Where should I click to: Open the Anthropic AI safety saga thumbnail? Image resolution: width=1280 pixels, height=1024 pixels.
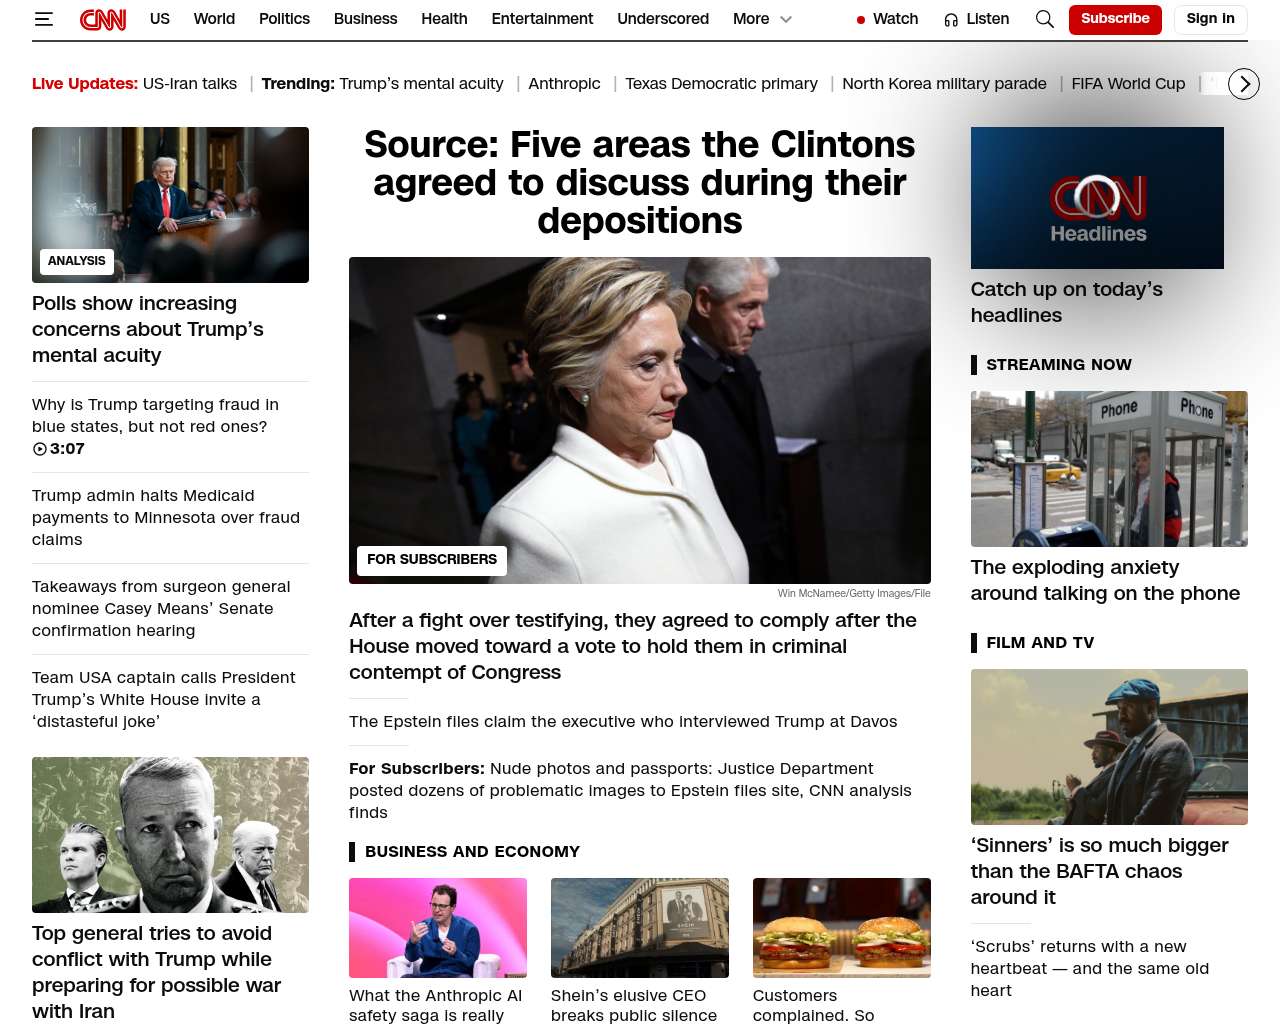click(438, 928)
